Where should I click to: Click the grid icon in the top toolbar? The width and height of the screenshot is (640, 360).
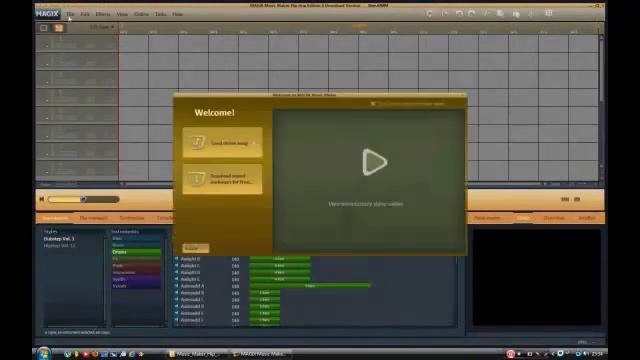coord(549,13)
